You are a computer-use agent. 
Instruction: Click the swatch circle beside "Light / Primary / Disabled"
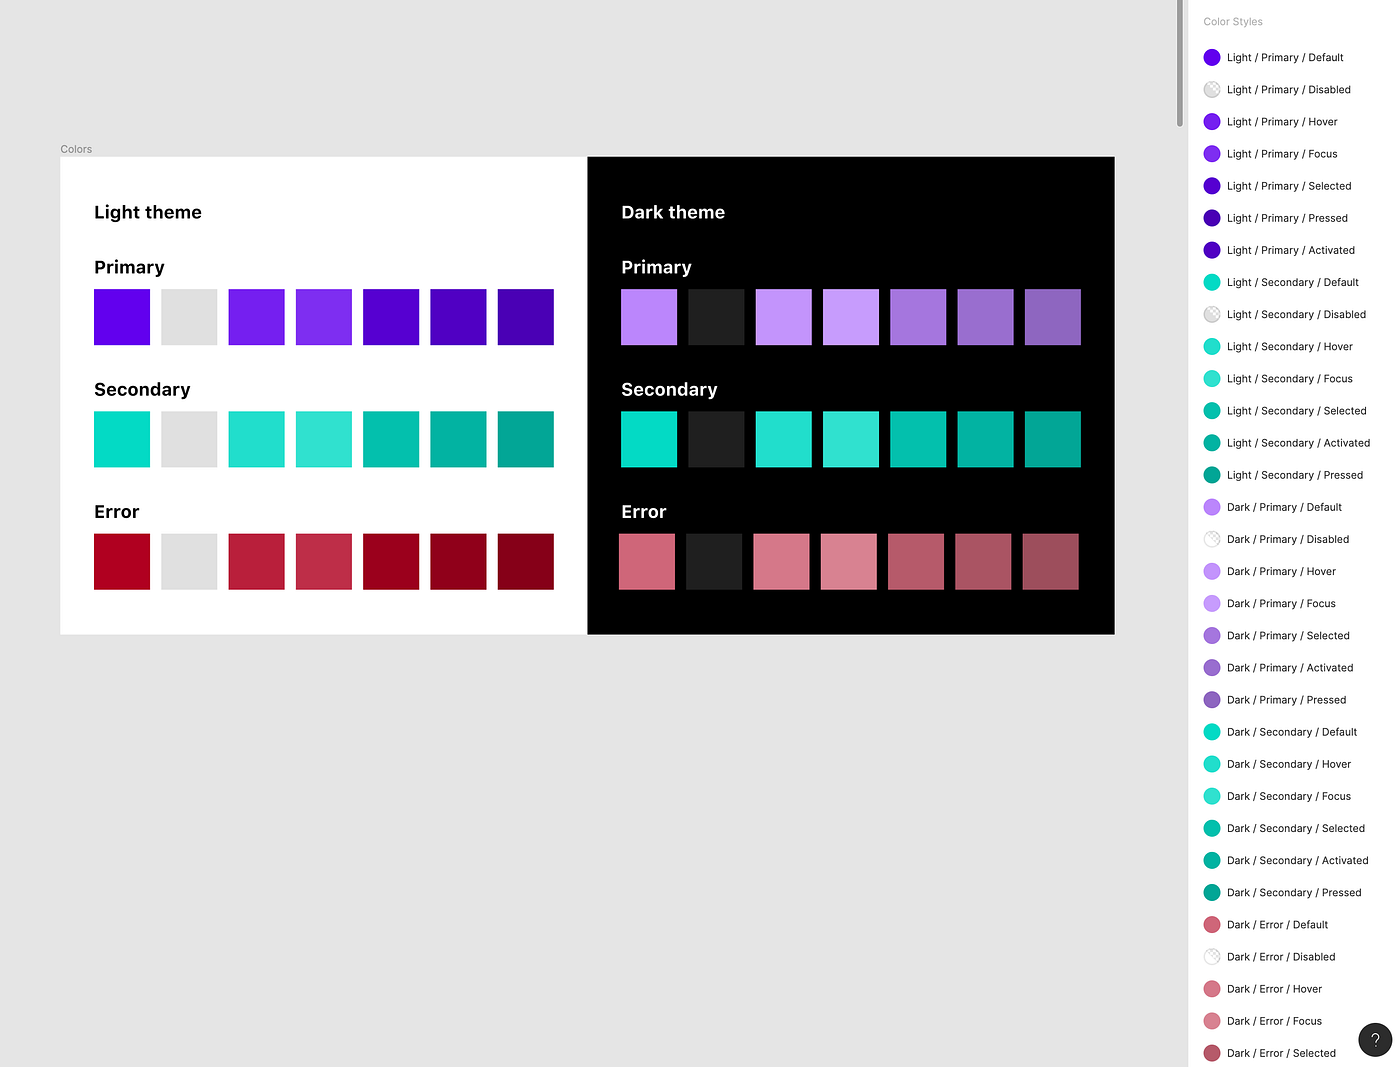coord(1212,89)
